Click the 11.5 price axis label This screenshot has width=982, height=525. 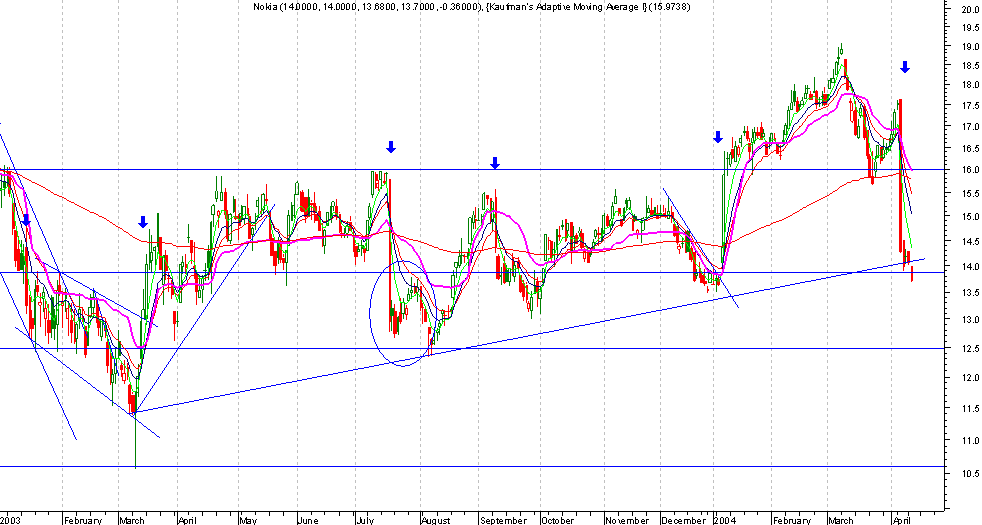point(969,409)
